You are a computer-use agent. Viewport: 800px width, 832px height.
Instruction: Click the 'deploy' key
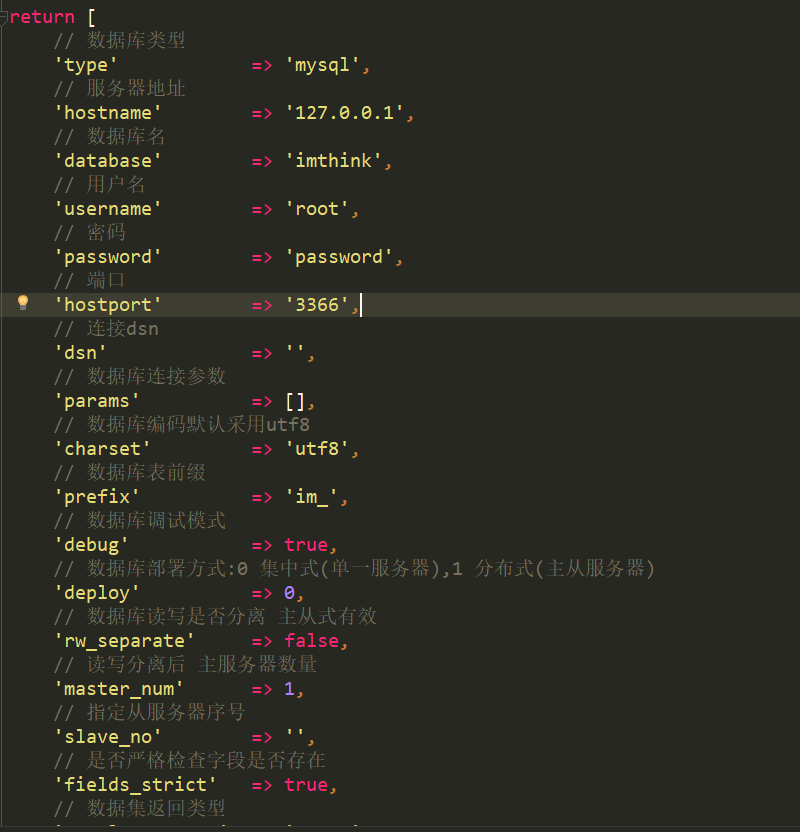pos(97,593)
